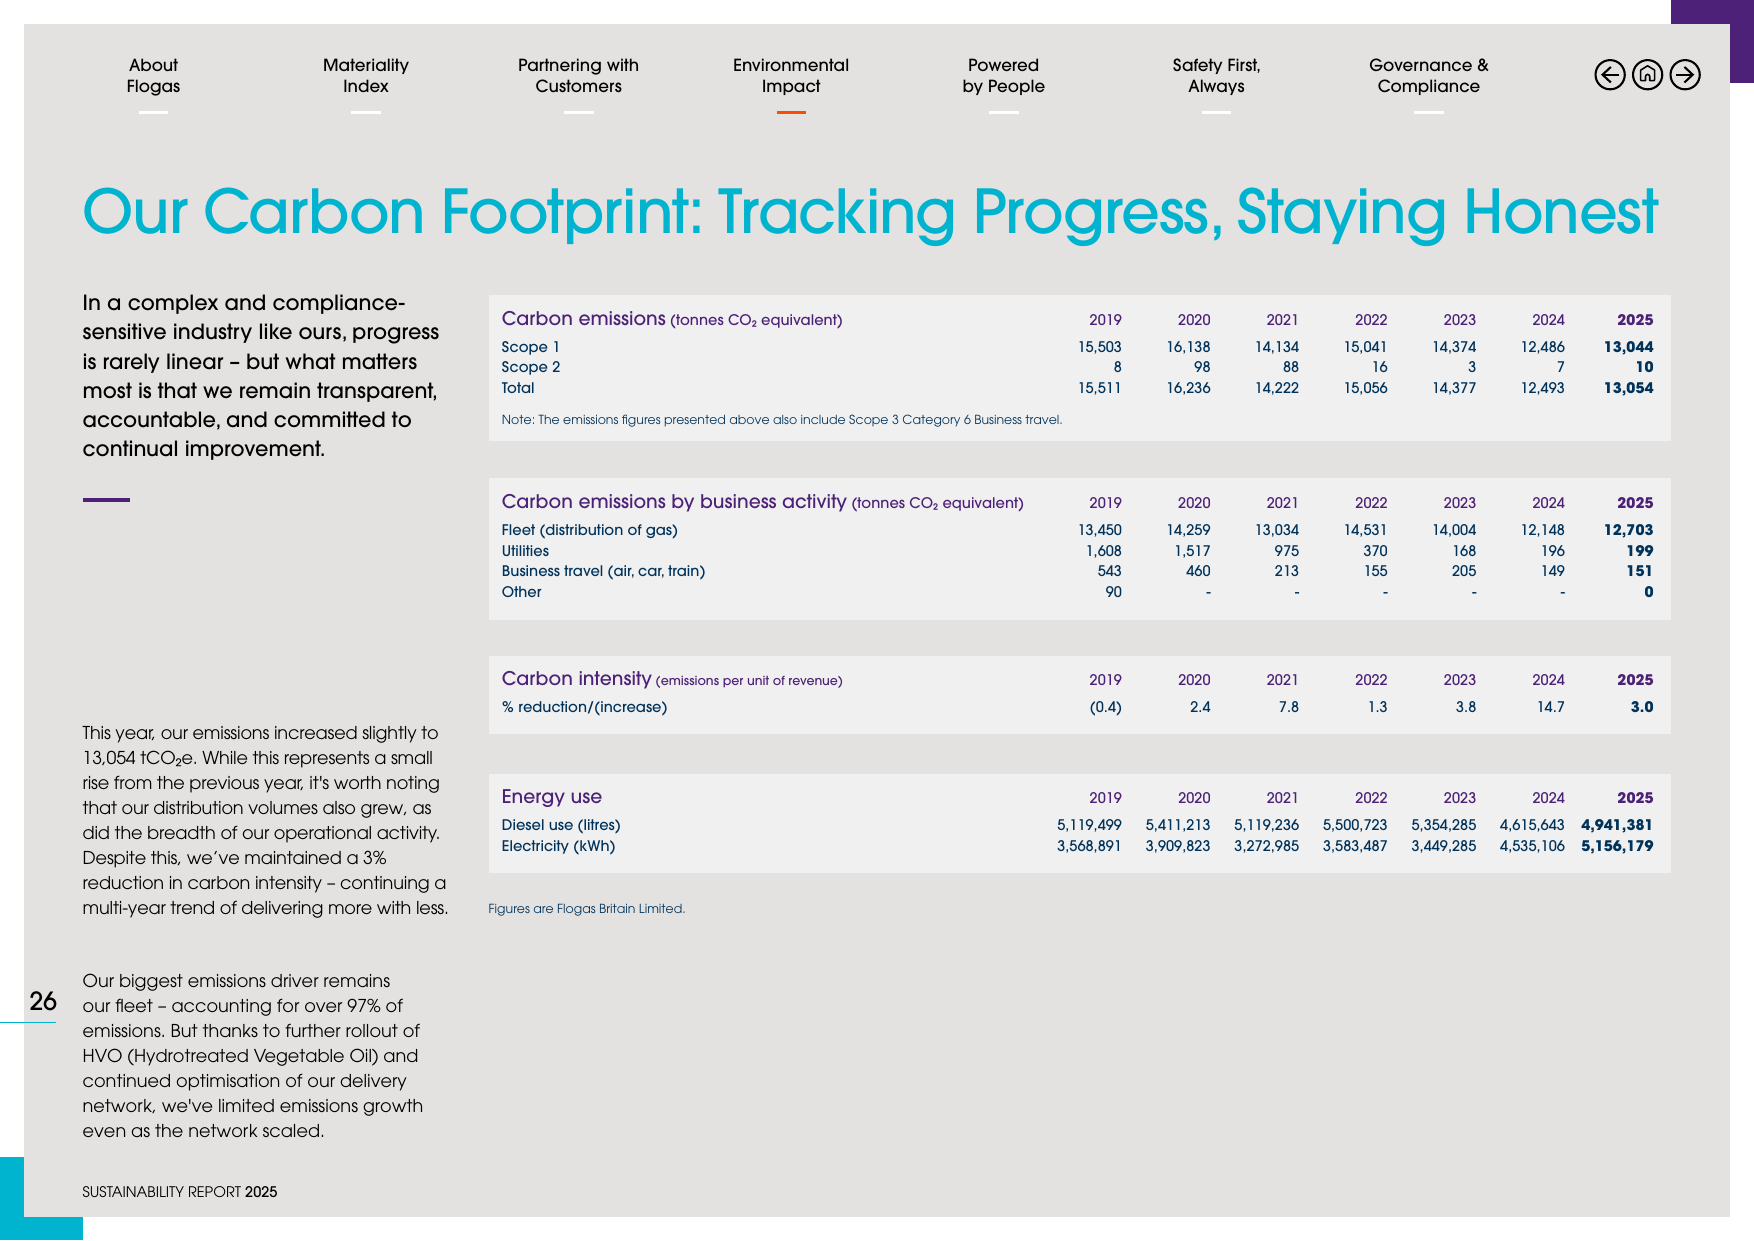The height and width of the screenshot is (1241, 1754).
Task: Select the 2020 total emissions value 16,236
Action: click(1188, 388)
